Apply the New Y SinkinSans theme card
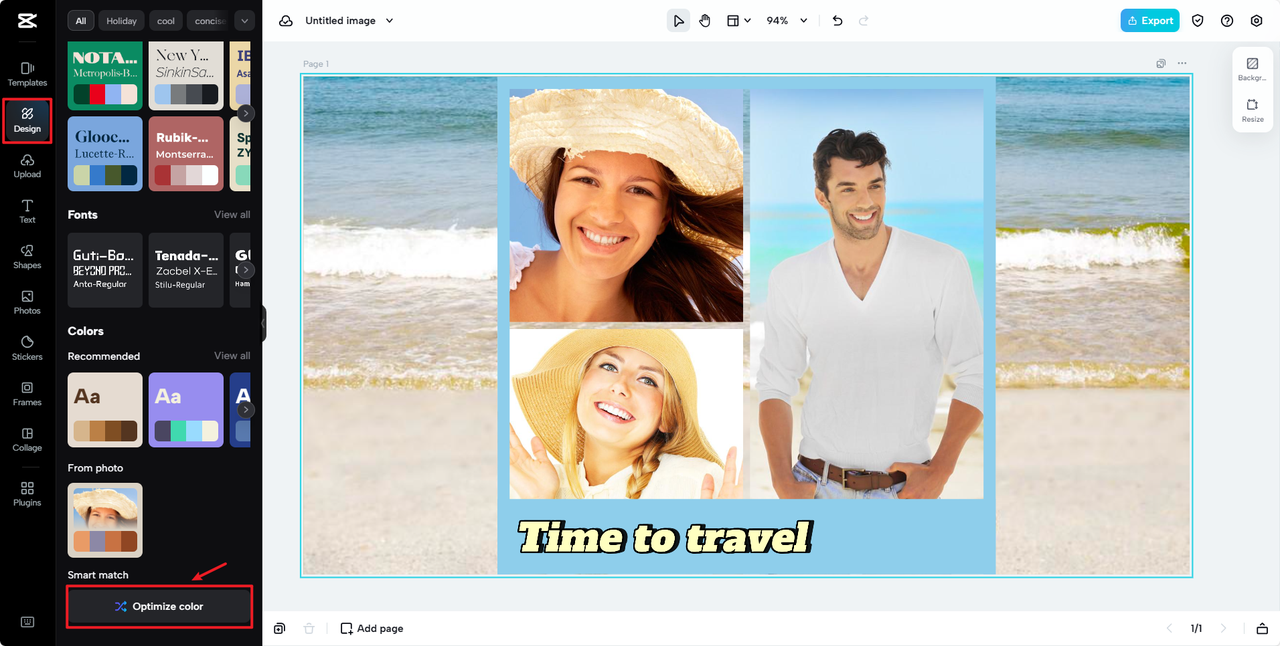Screen dimensions: 1280x646 point(186,75)
